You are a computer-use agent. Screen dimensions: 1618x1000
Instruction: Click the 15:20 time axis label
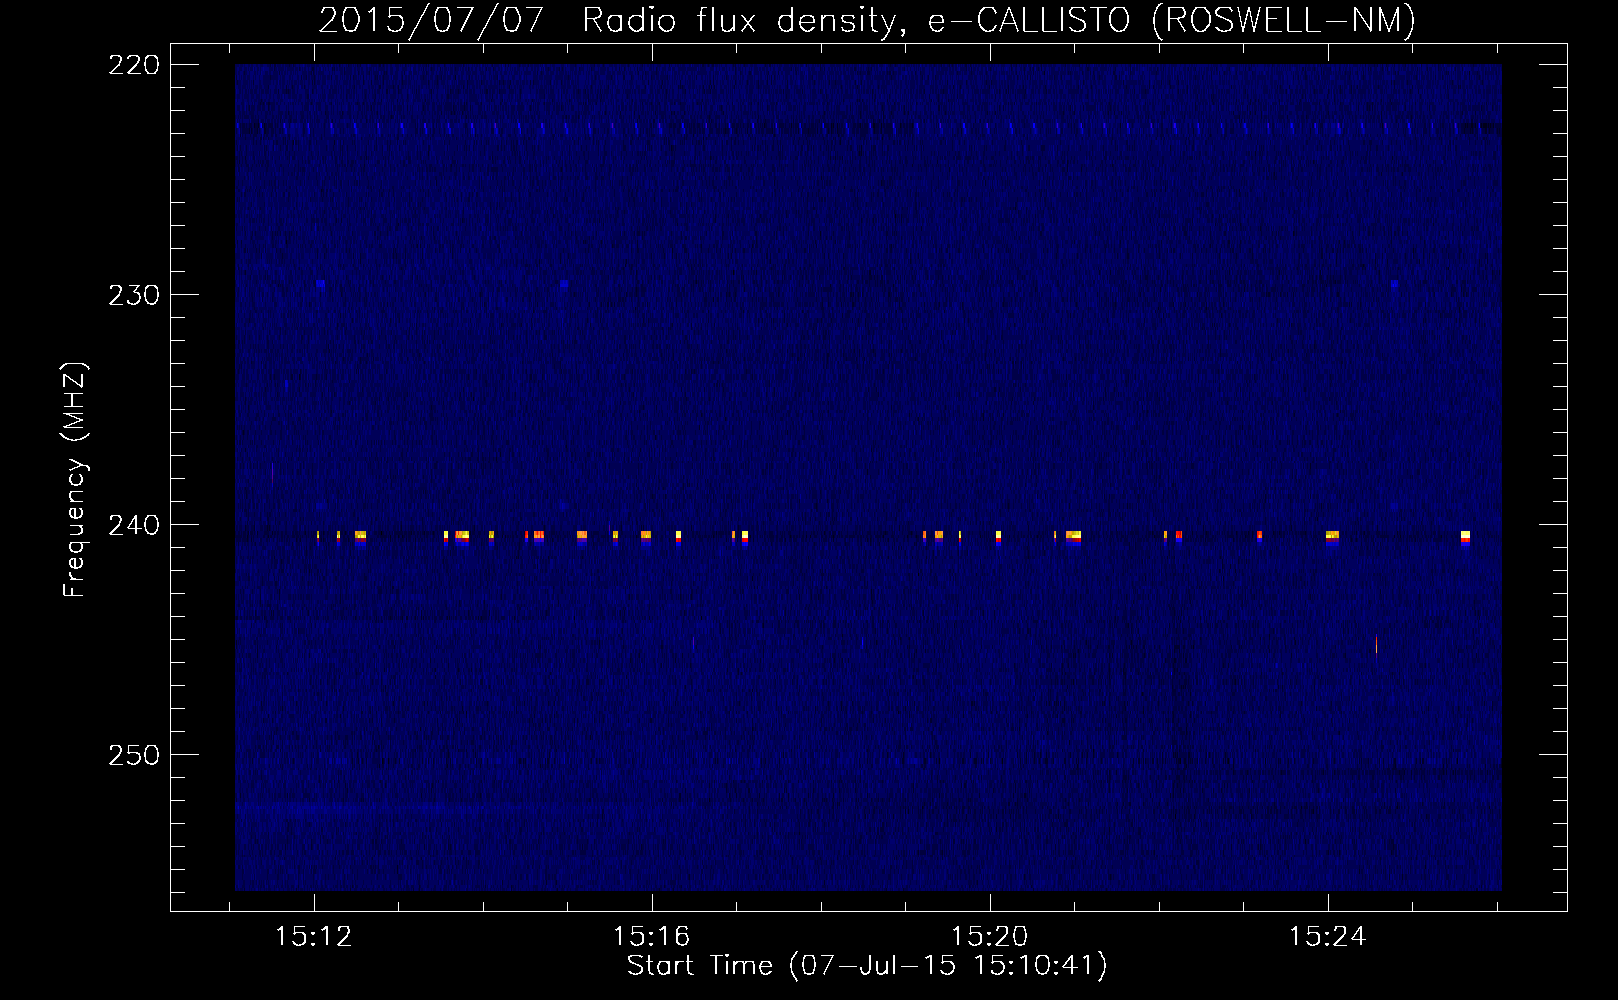click(990, 937)
